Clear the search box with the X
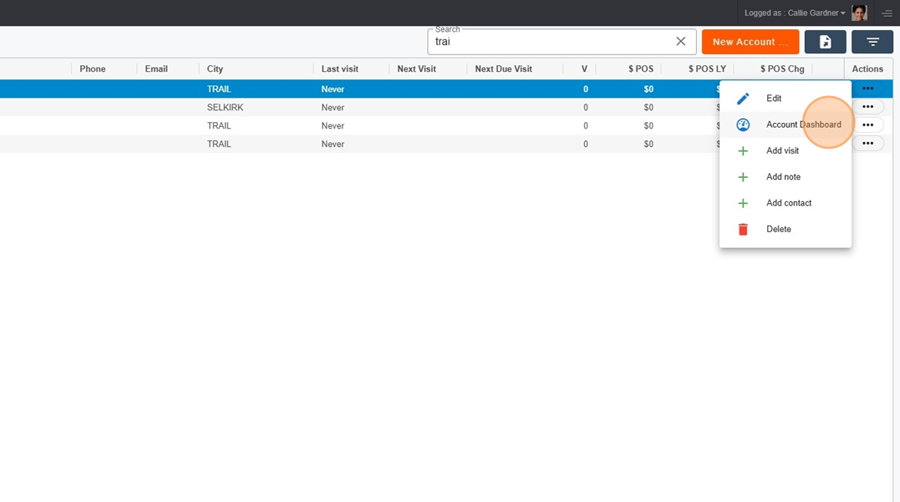Viewport: 900px width, 502px height. click(681, 41)
